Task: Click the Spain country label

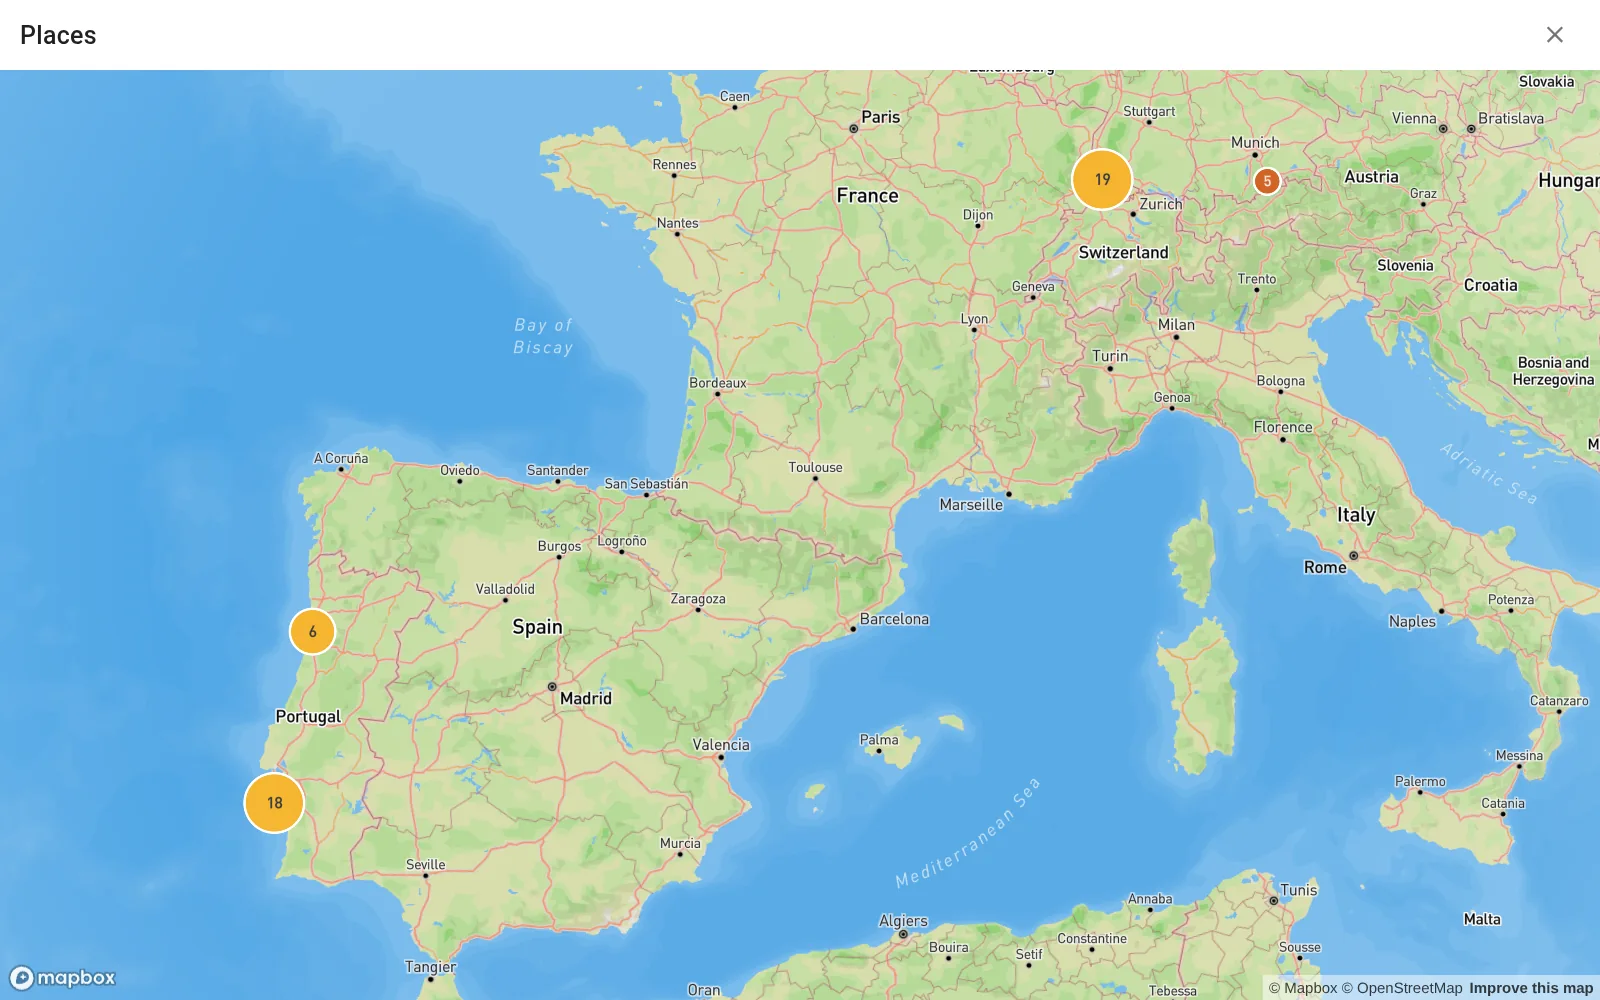Action: pyautogui.click(x=537, y=627)
